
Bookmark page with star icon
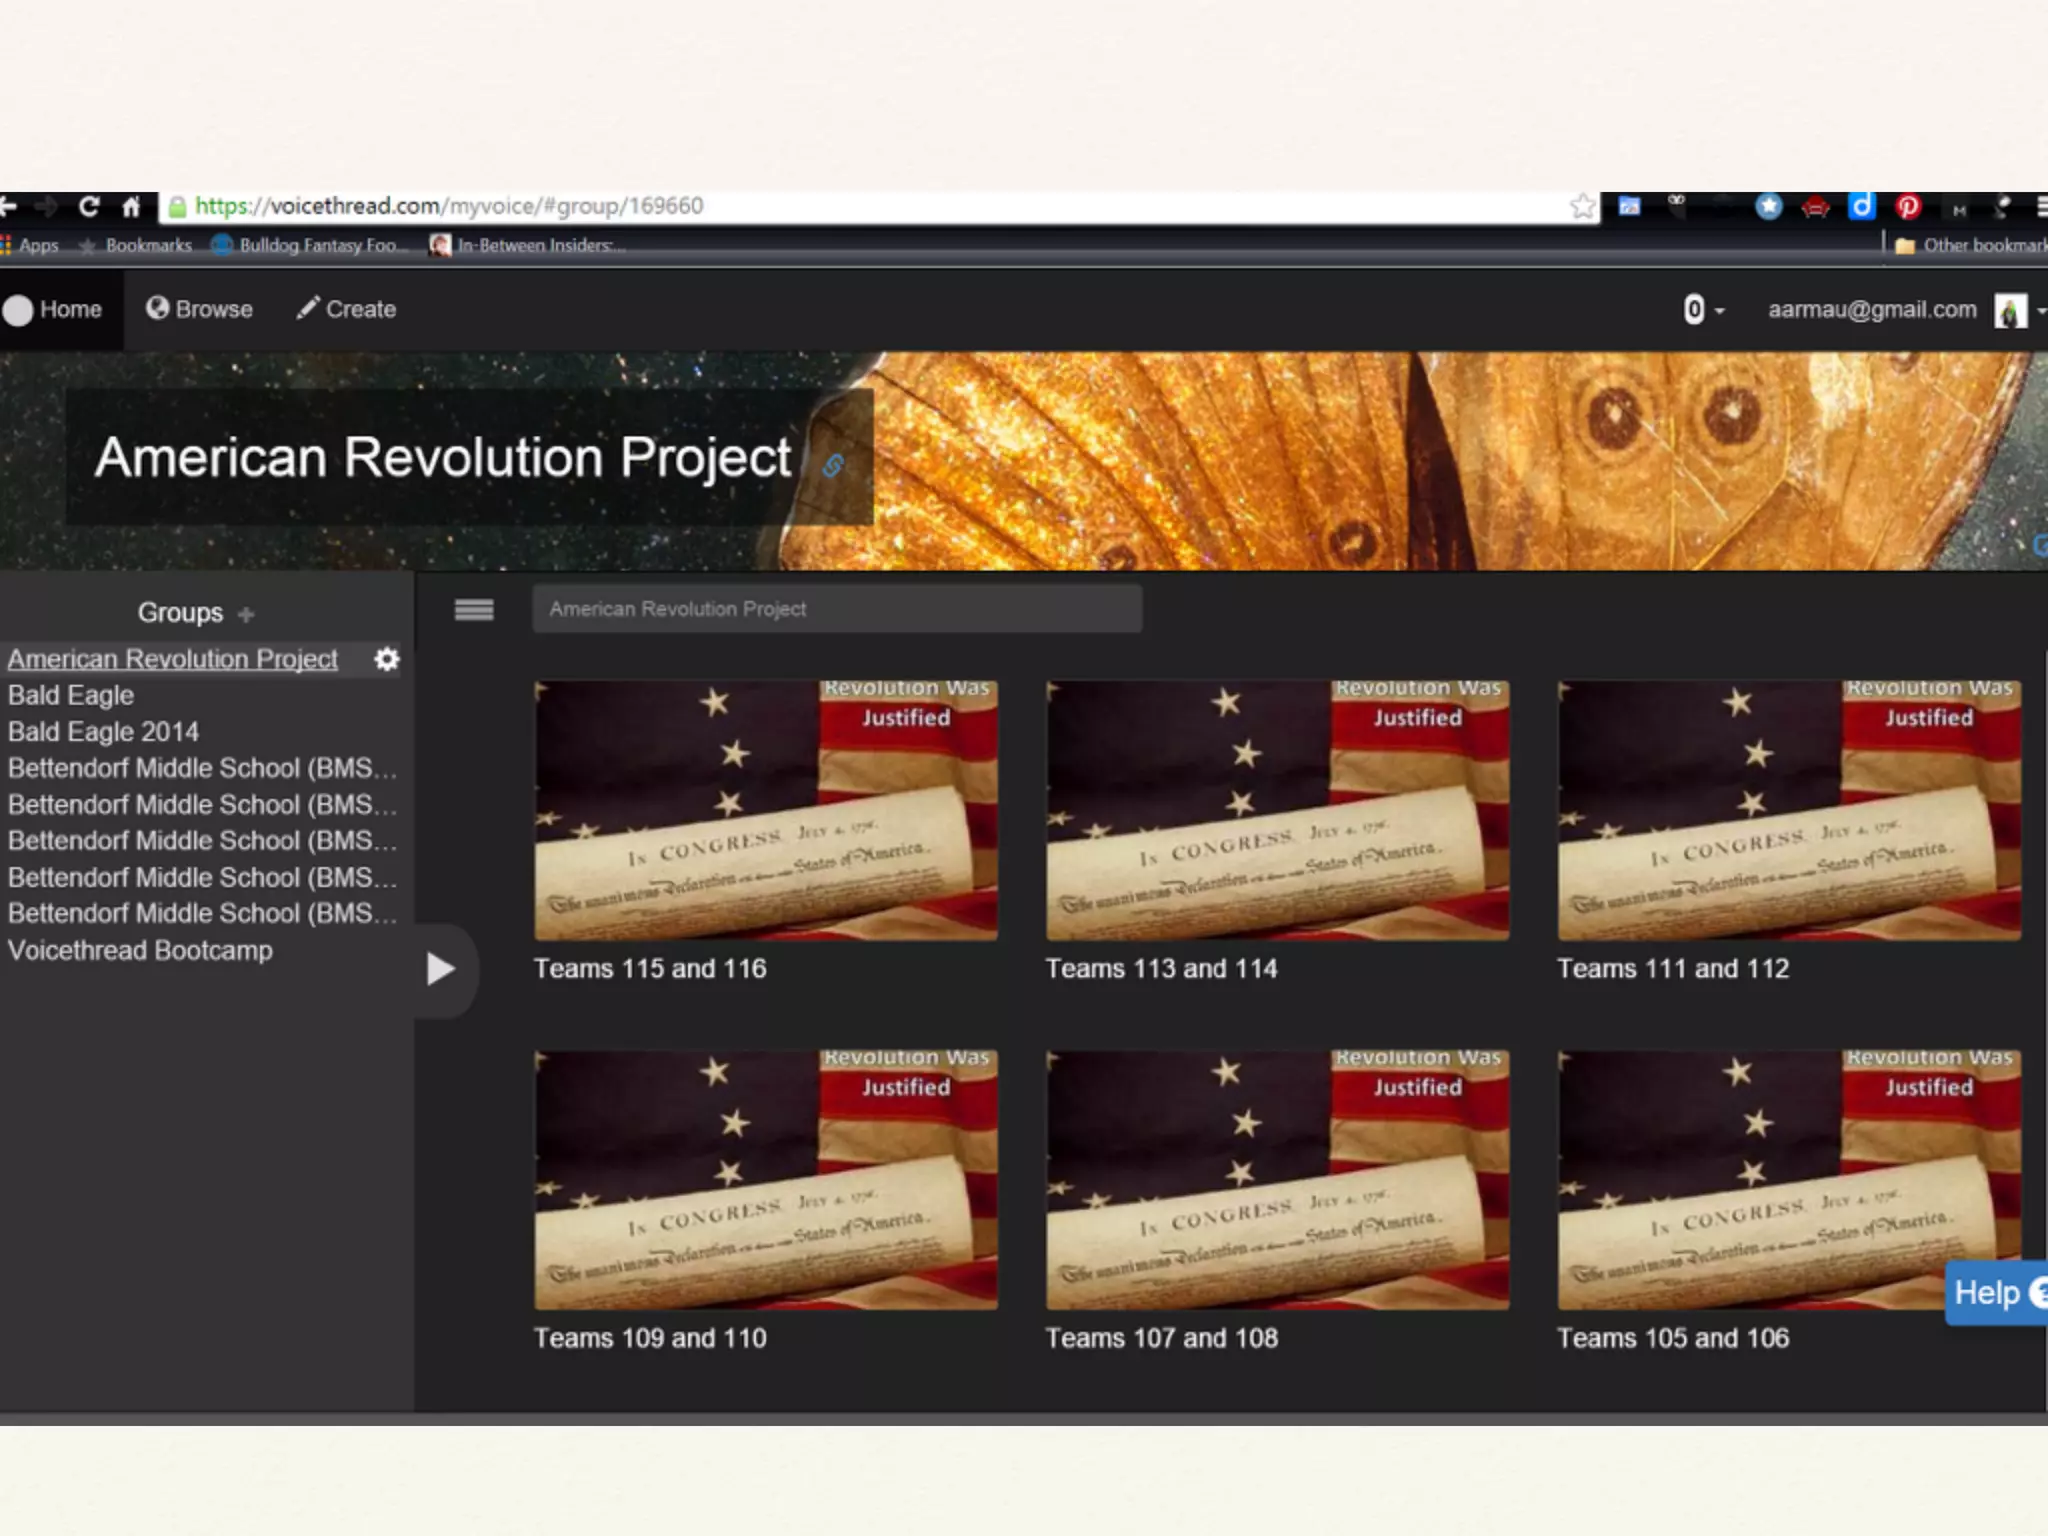pyautogui.click(x=1582, y=206)
